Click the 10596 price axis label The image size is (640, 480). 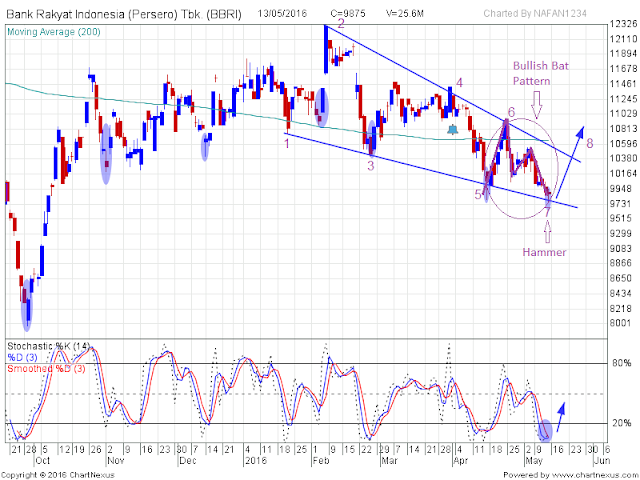point(624,144)
